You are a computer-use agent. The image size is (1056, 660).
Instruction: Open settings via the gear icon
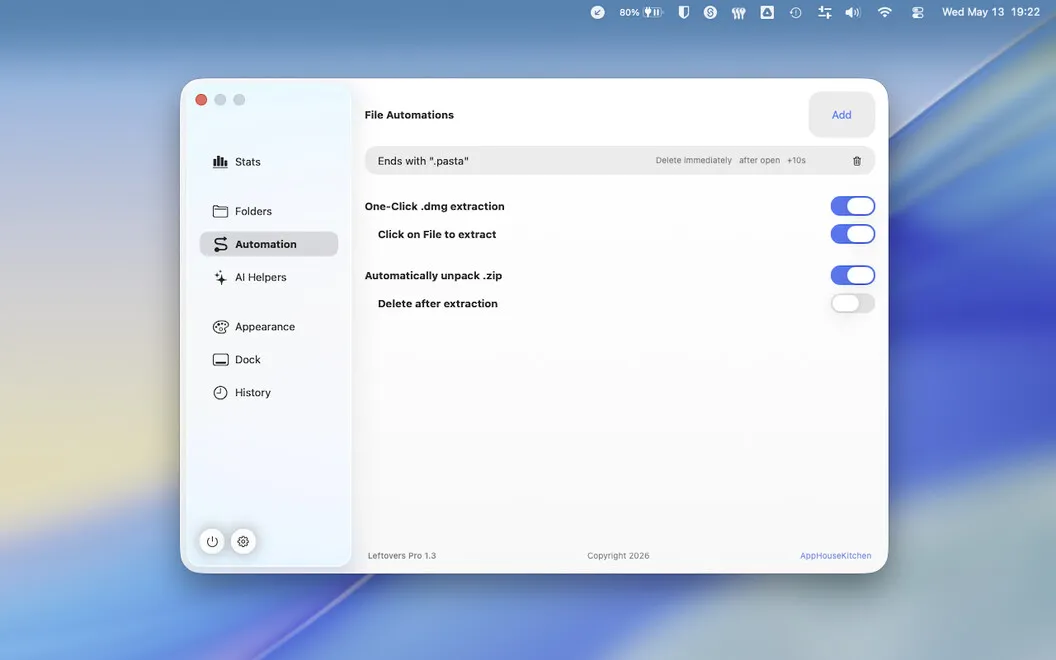(243, 541)
